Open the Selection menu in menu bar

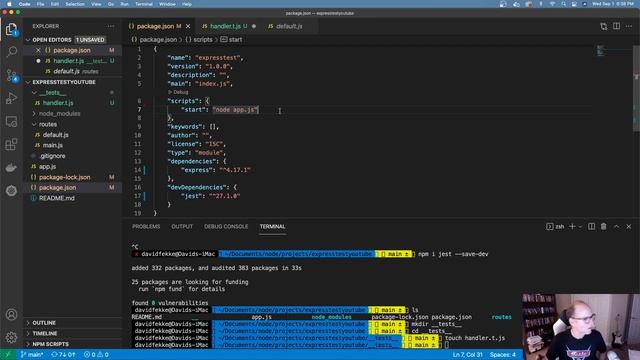(x=75, y=4)
